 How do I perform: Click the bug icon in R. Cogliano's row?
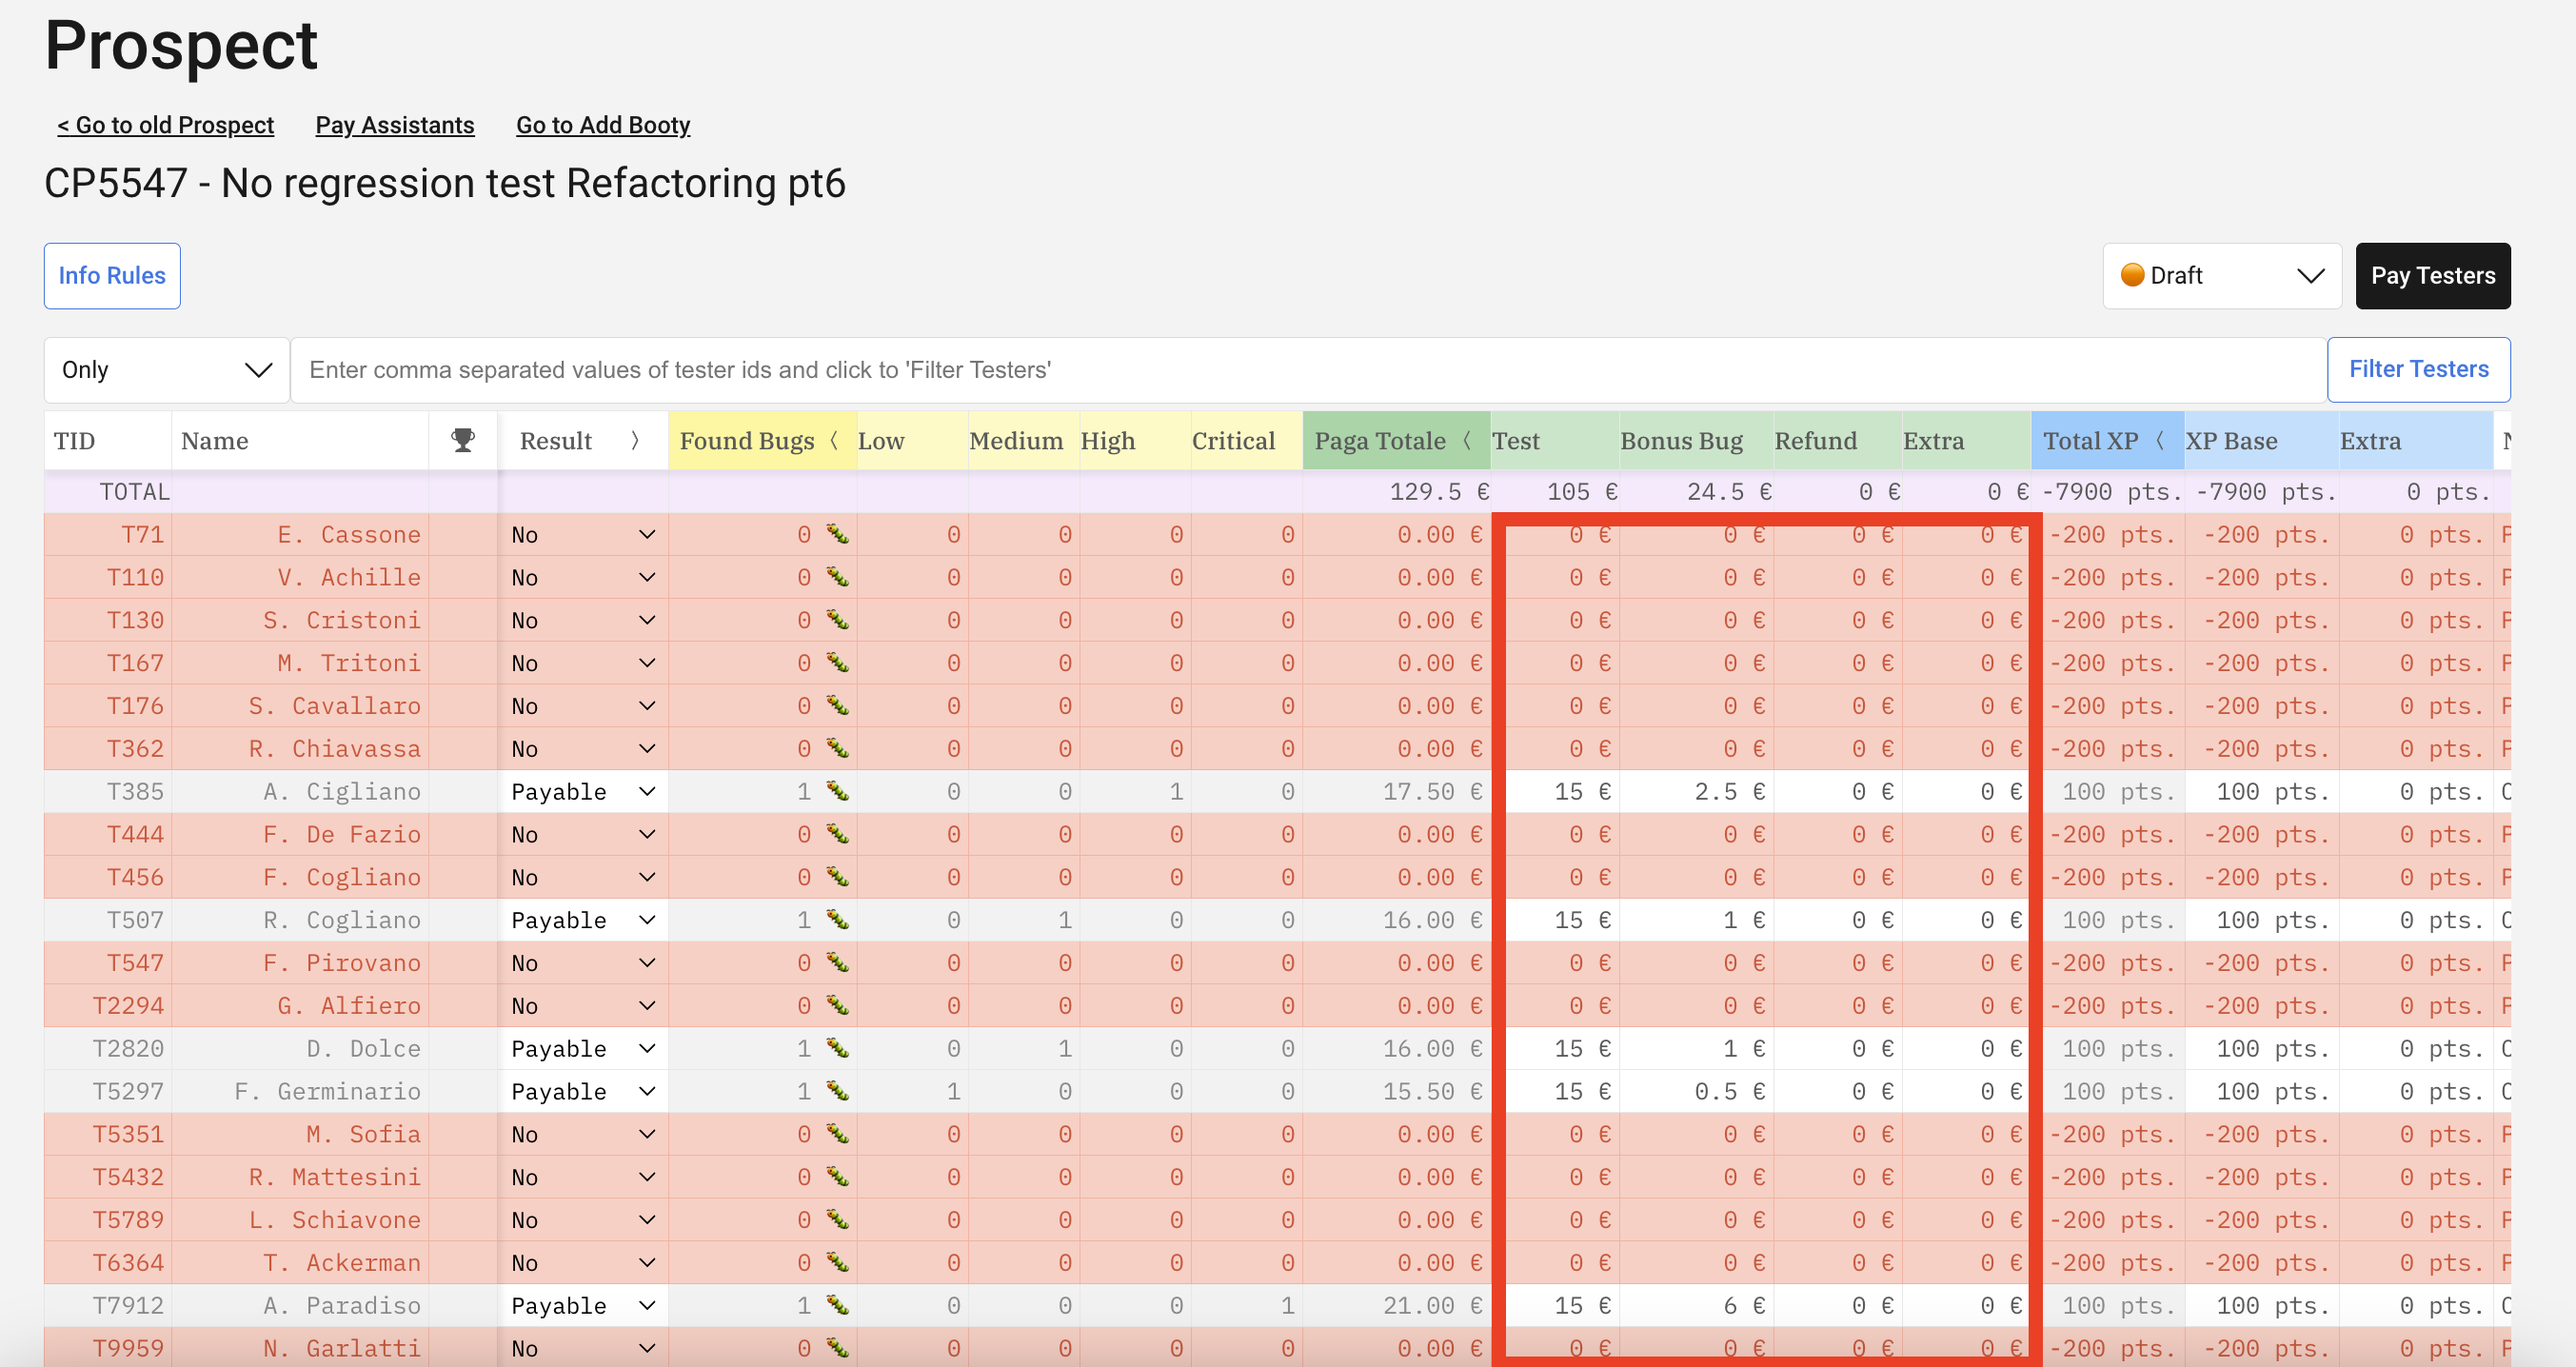(x=837, y=919)
